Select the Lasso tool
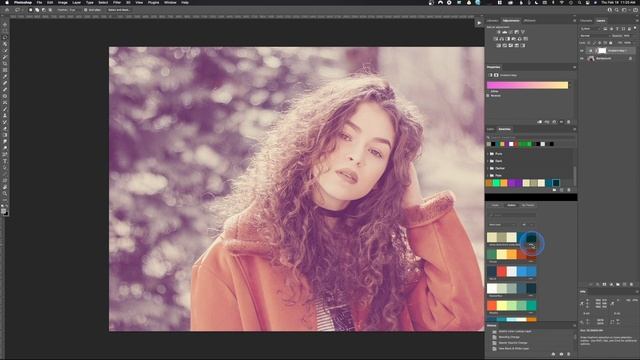Image resolution: width=640 pixels, height=360 pixels. 5,37
